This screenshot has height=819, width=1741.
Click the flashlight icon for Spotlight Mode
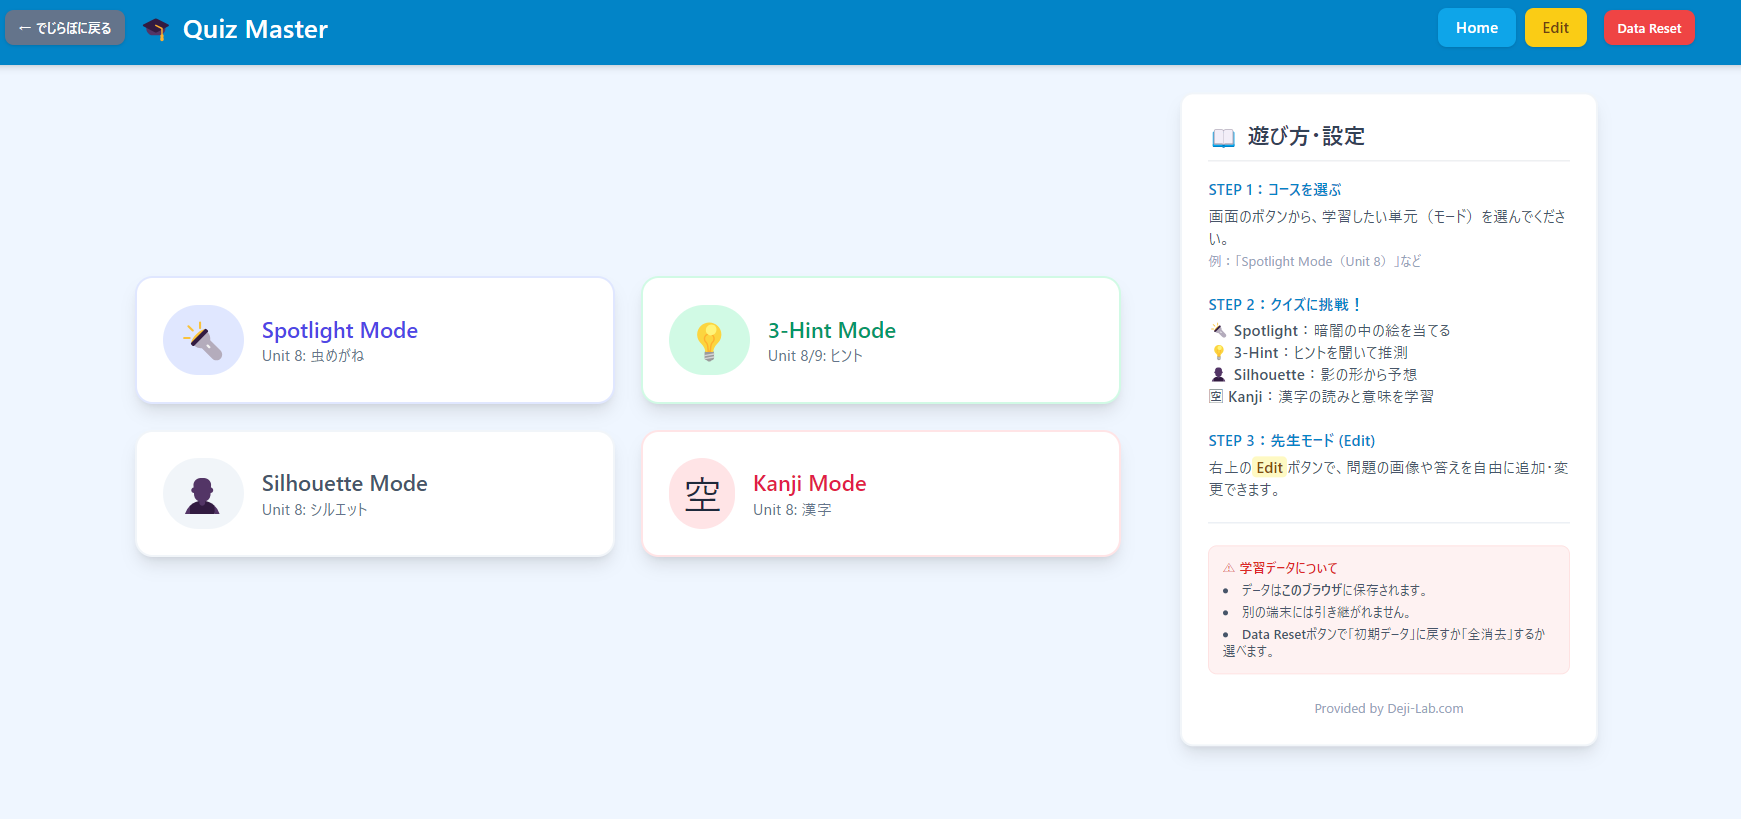click(203, 340)
